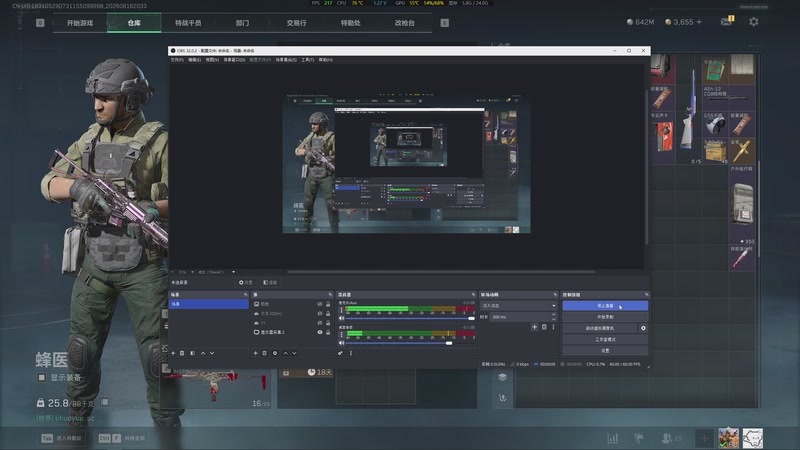Image resolution: width=800 pixels, height=450 pixels.
Task: Toggle lock on 文本 (GDI+) source
Action: tap(328, 313)
